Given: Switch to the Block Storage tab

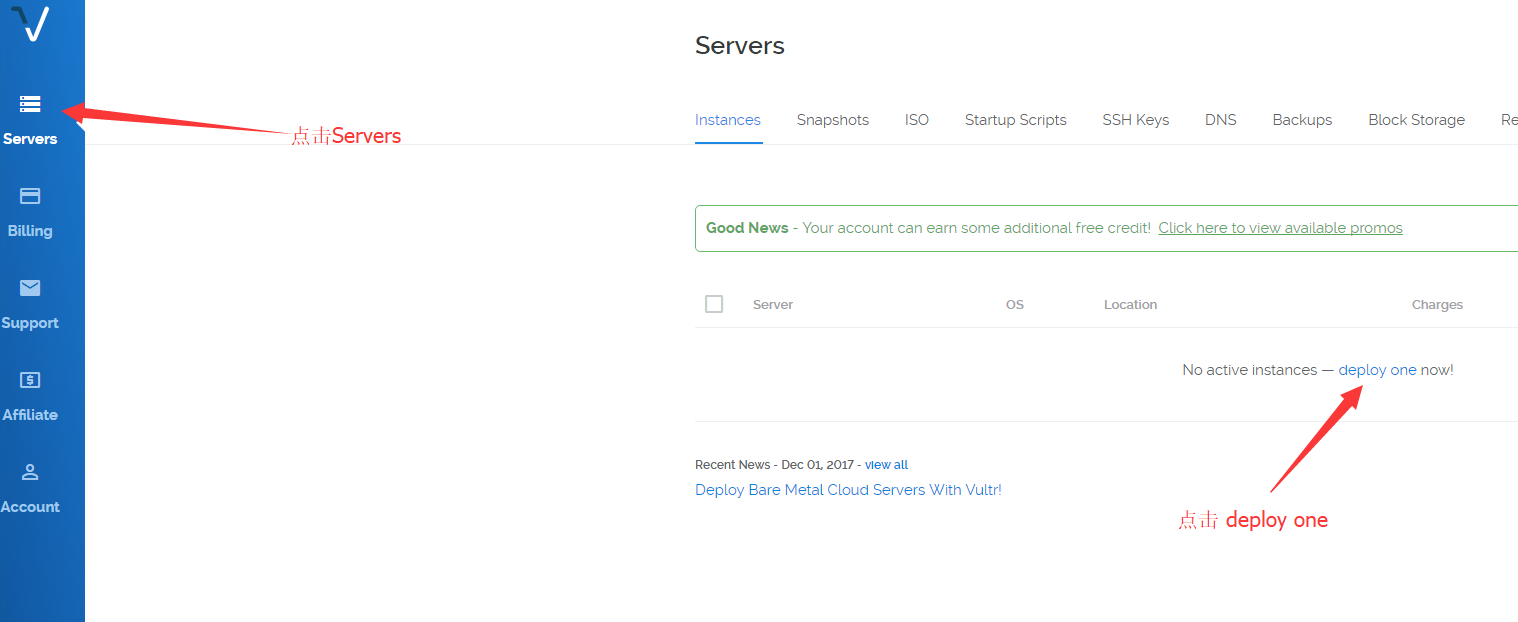Looking at the screenshot, I should pyautogui.click(x=1416, y=119).
